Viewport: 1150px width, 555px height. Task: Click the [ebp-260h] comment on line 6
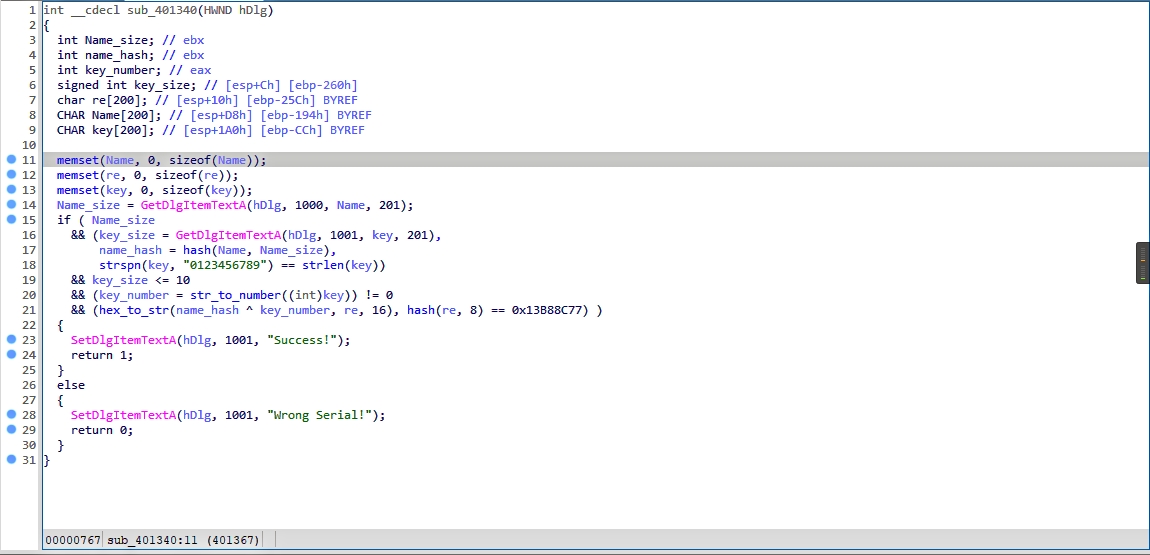[x=323, y=85]
